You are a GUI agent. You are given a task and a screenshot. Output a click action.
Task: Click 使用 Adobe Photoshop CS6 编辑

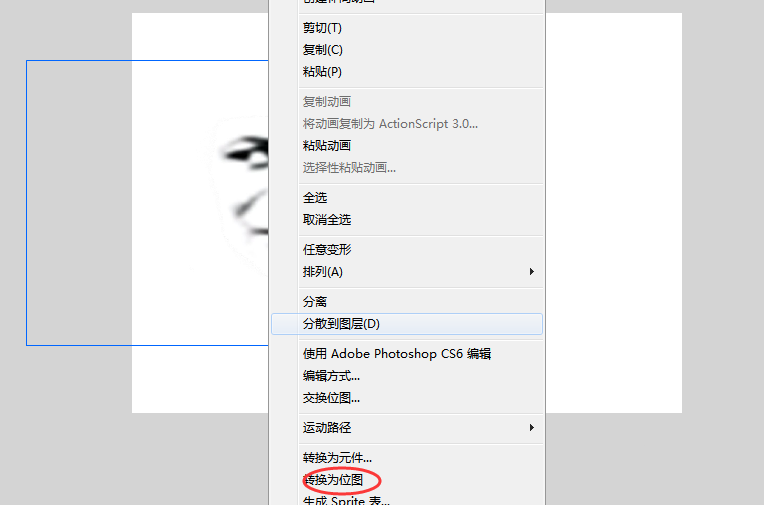pos(407,354)
